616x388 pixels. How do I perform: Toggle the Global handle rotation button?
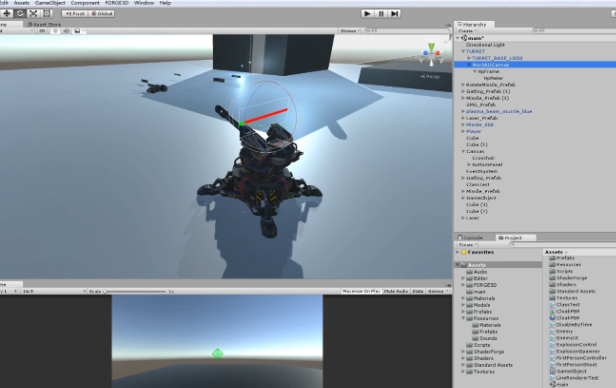pyautogui.click(x=101, y=13)
